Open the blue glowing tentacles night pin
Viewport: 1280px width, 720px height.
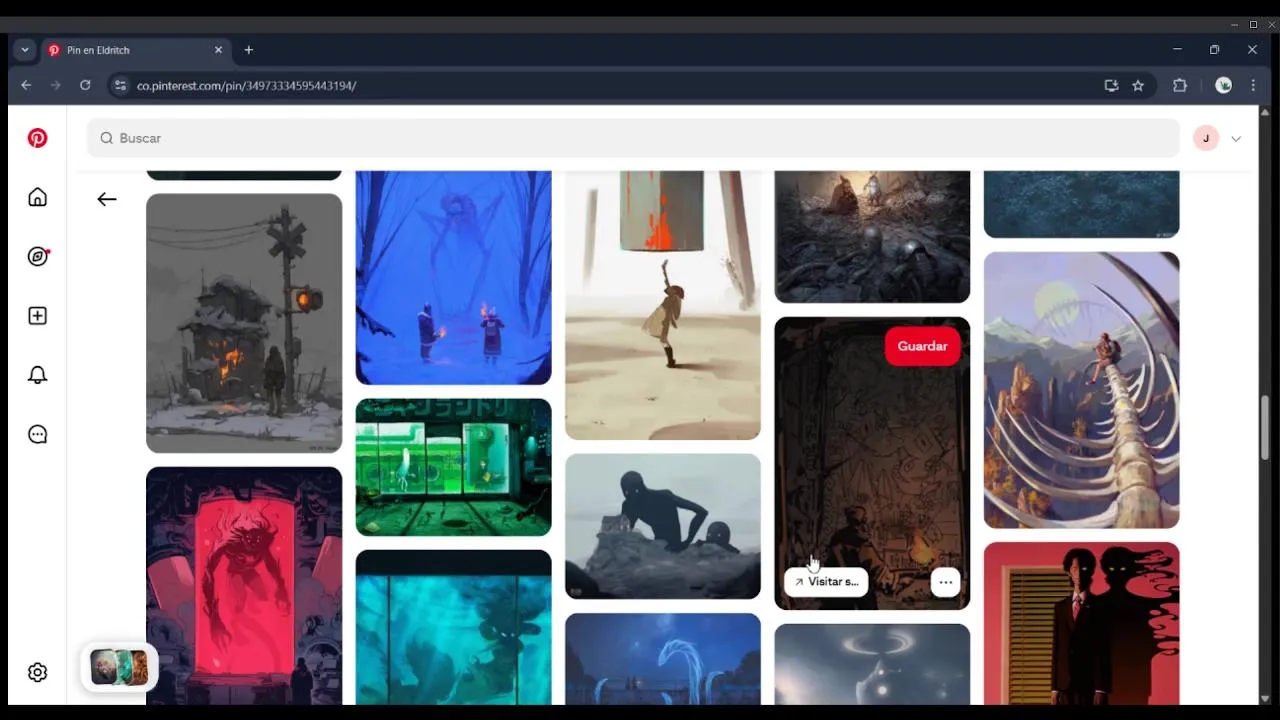coord(663,659)
